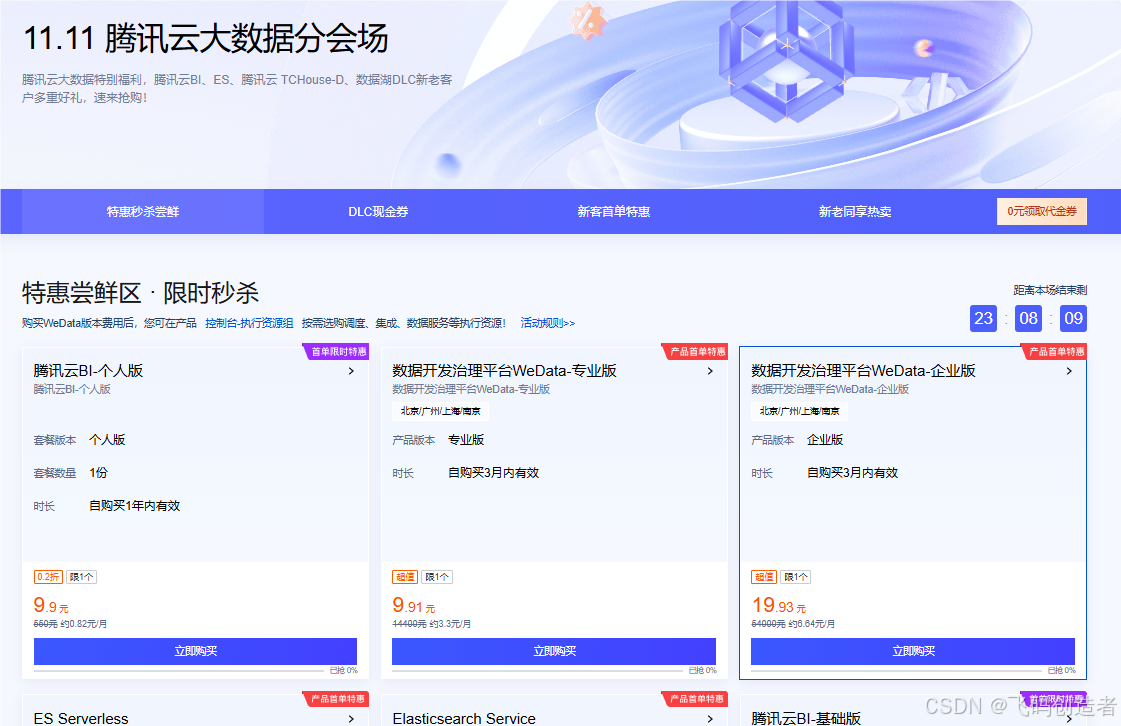This screenshot has height=726, width=1121.
Task: Click the countdown hours box 23
Action: coord(984,318)
